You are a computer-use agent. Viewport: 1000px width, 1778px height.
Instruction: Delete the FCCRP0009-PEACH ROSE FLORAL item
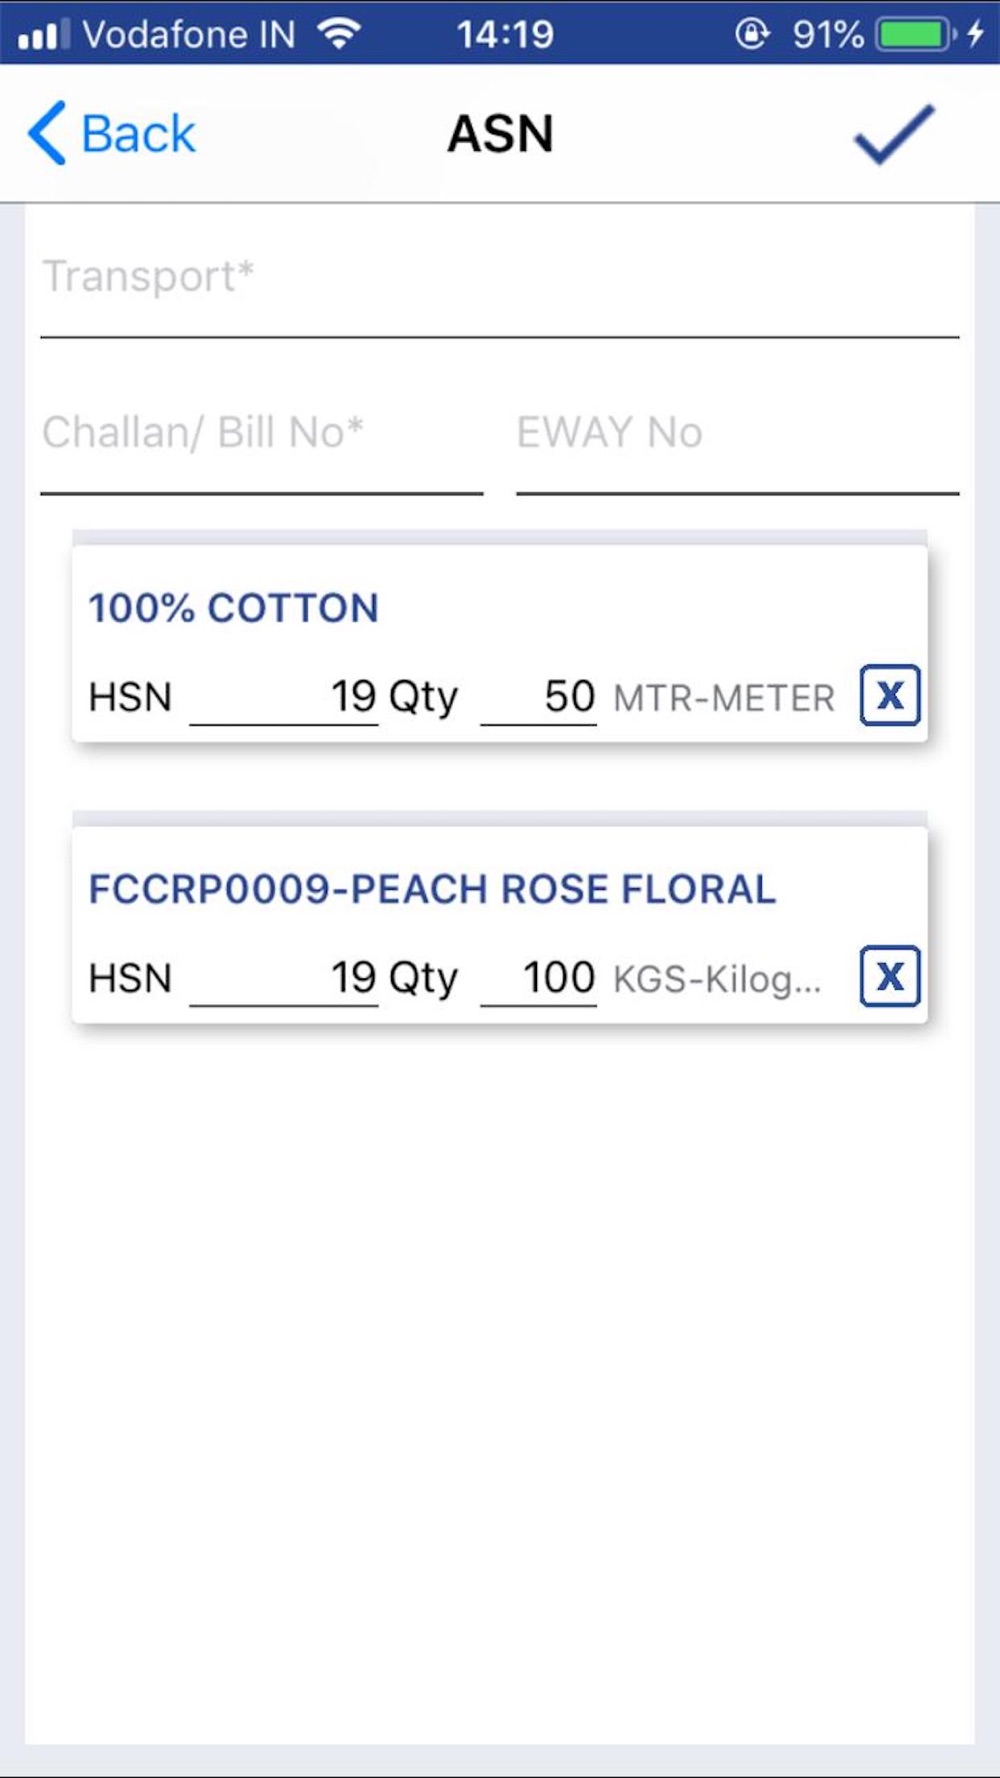[x=889, y=976]
